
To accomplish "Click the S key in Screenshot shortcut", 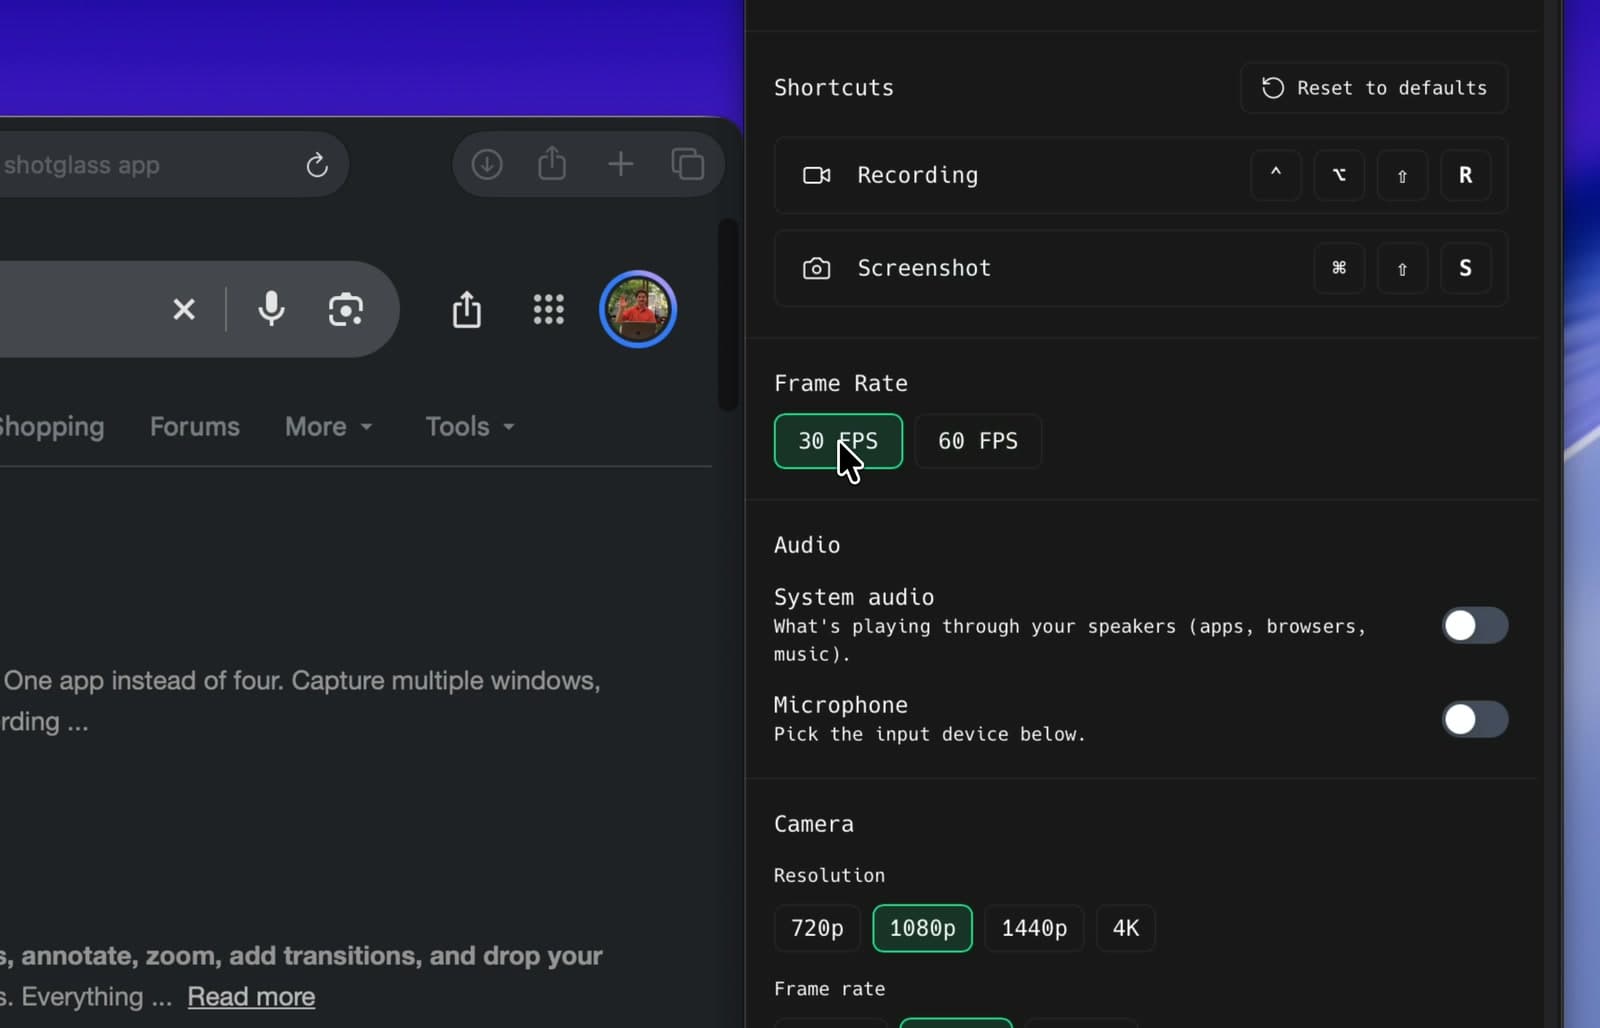I will pyautogui.click(x=1465, y=268).
